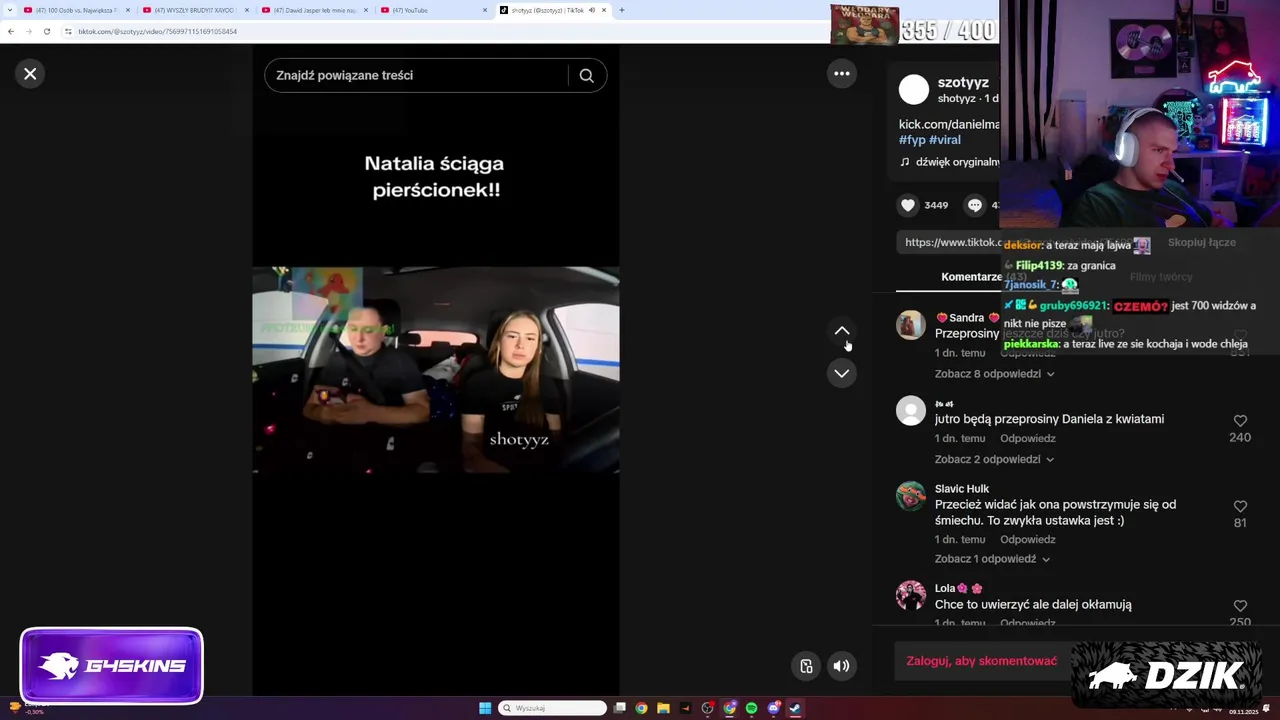Go to previous video with up chevron
Viewport: 1280px width, 720px height.
(842, 331)
